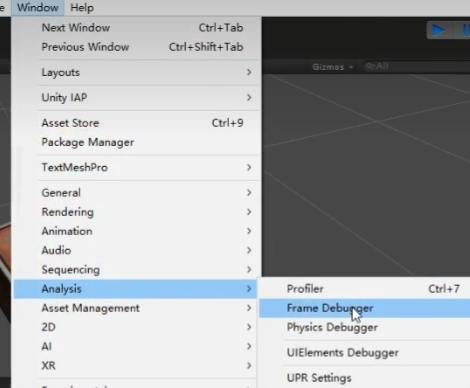Viewport: 470px width, 388px height.
Task: Open UPR Settings
Action: coord(365,378)
